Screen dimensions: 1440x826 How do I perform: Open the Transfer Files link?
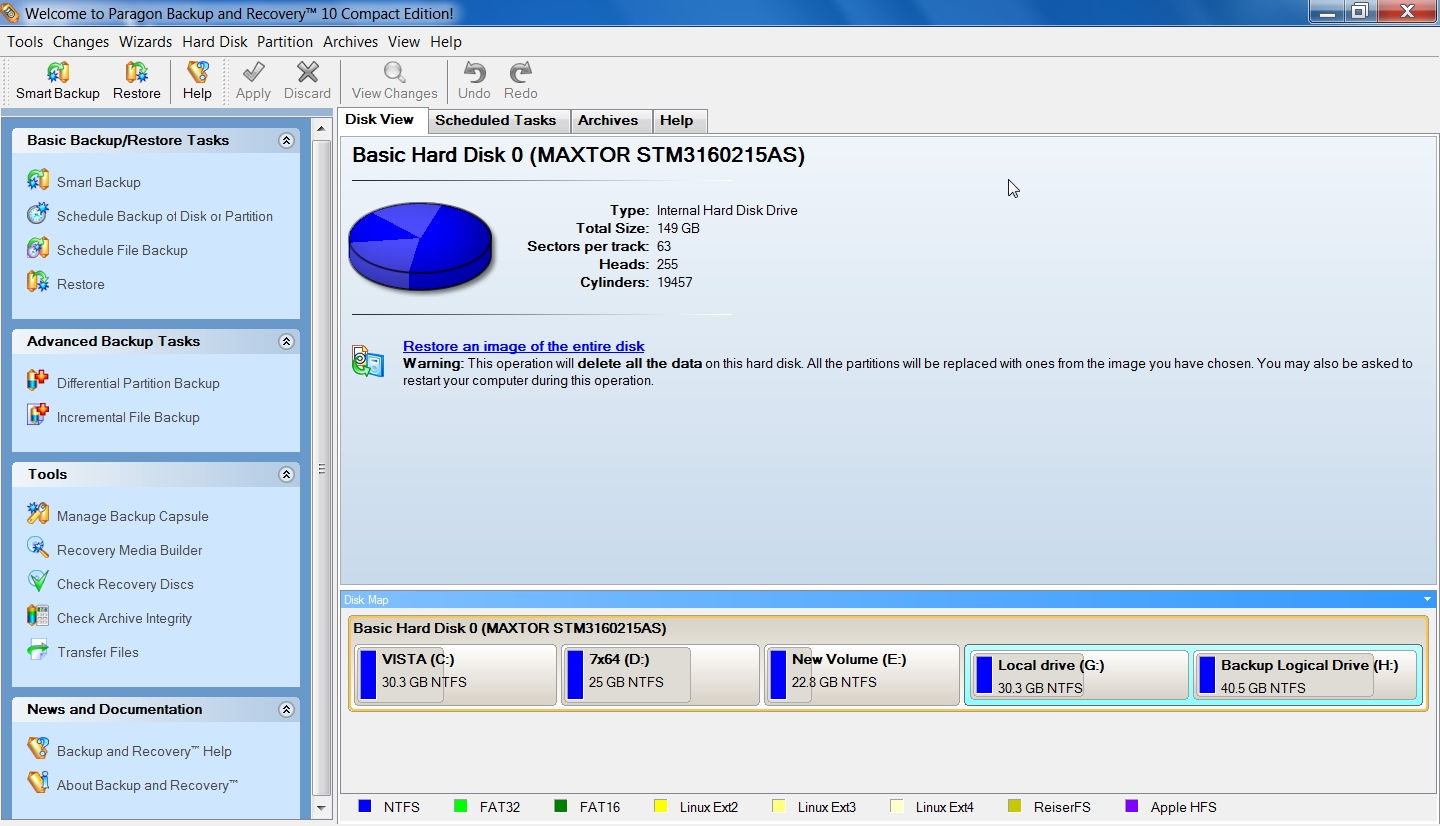click(98, 652)
